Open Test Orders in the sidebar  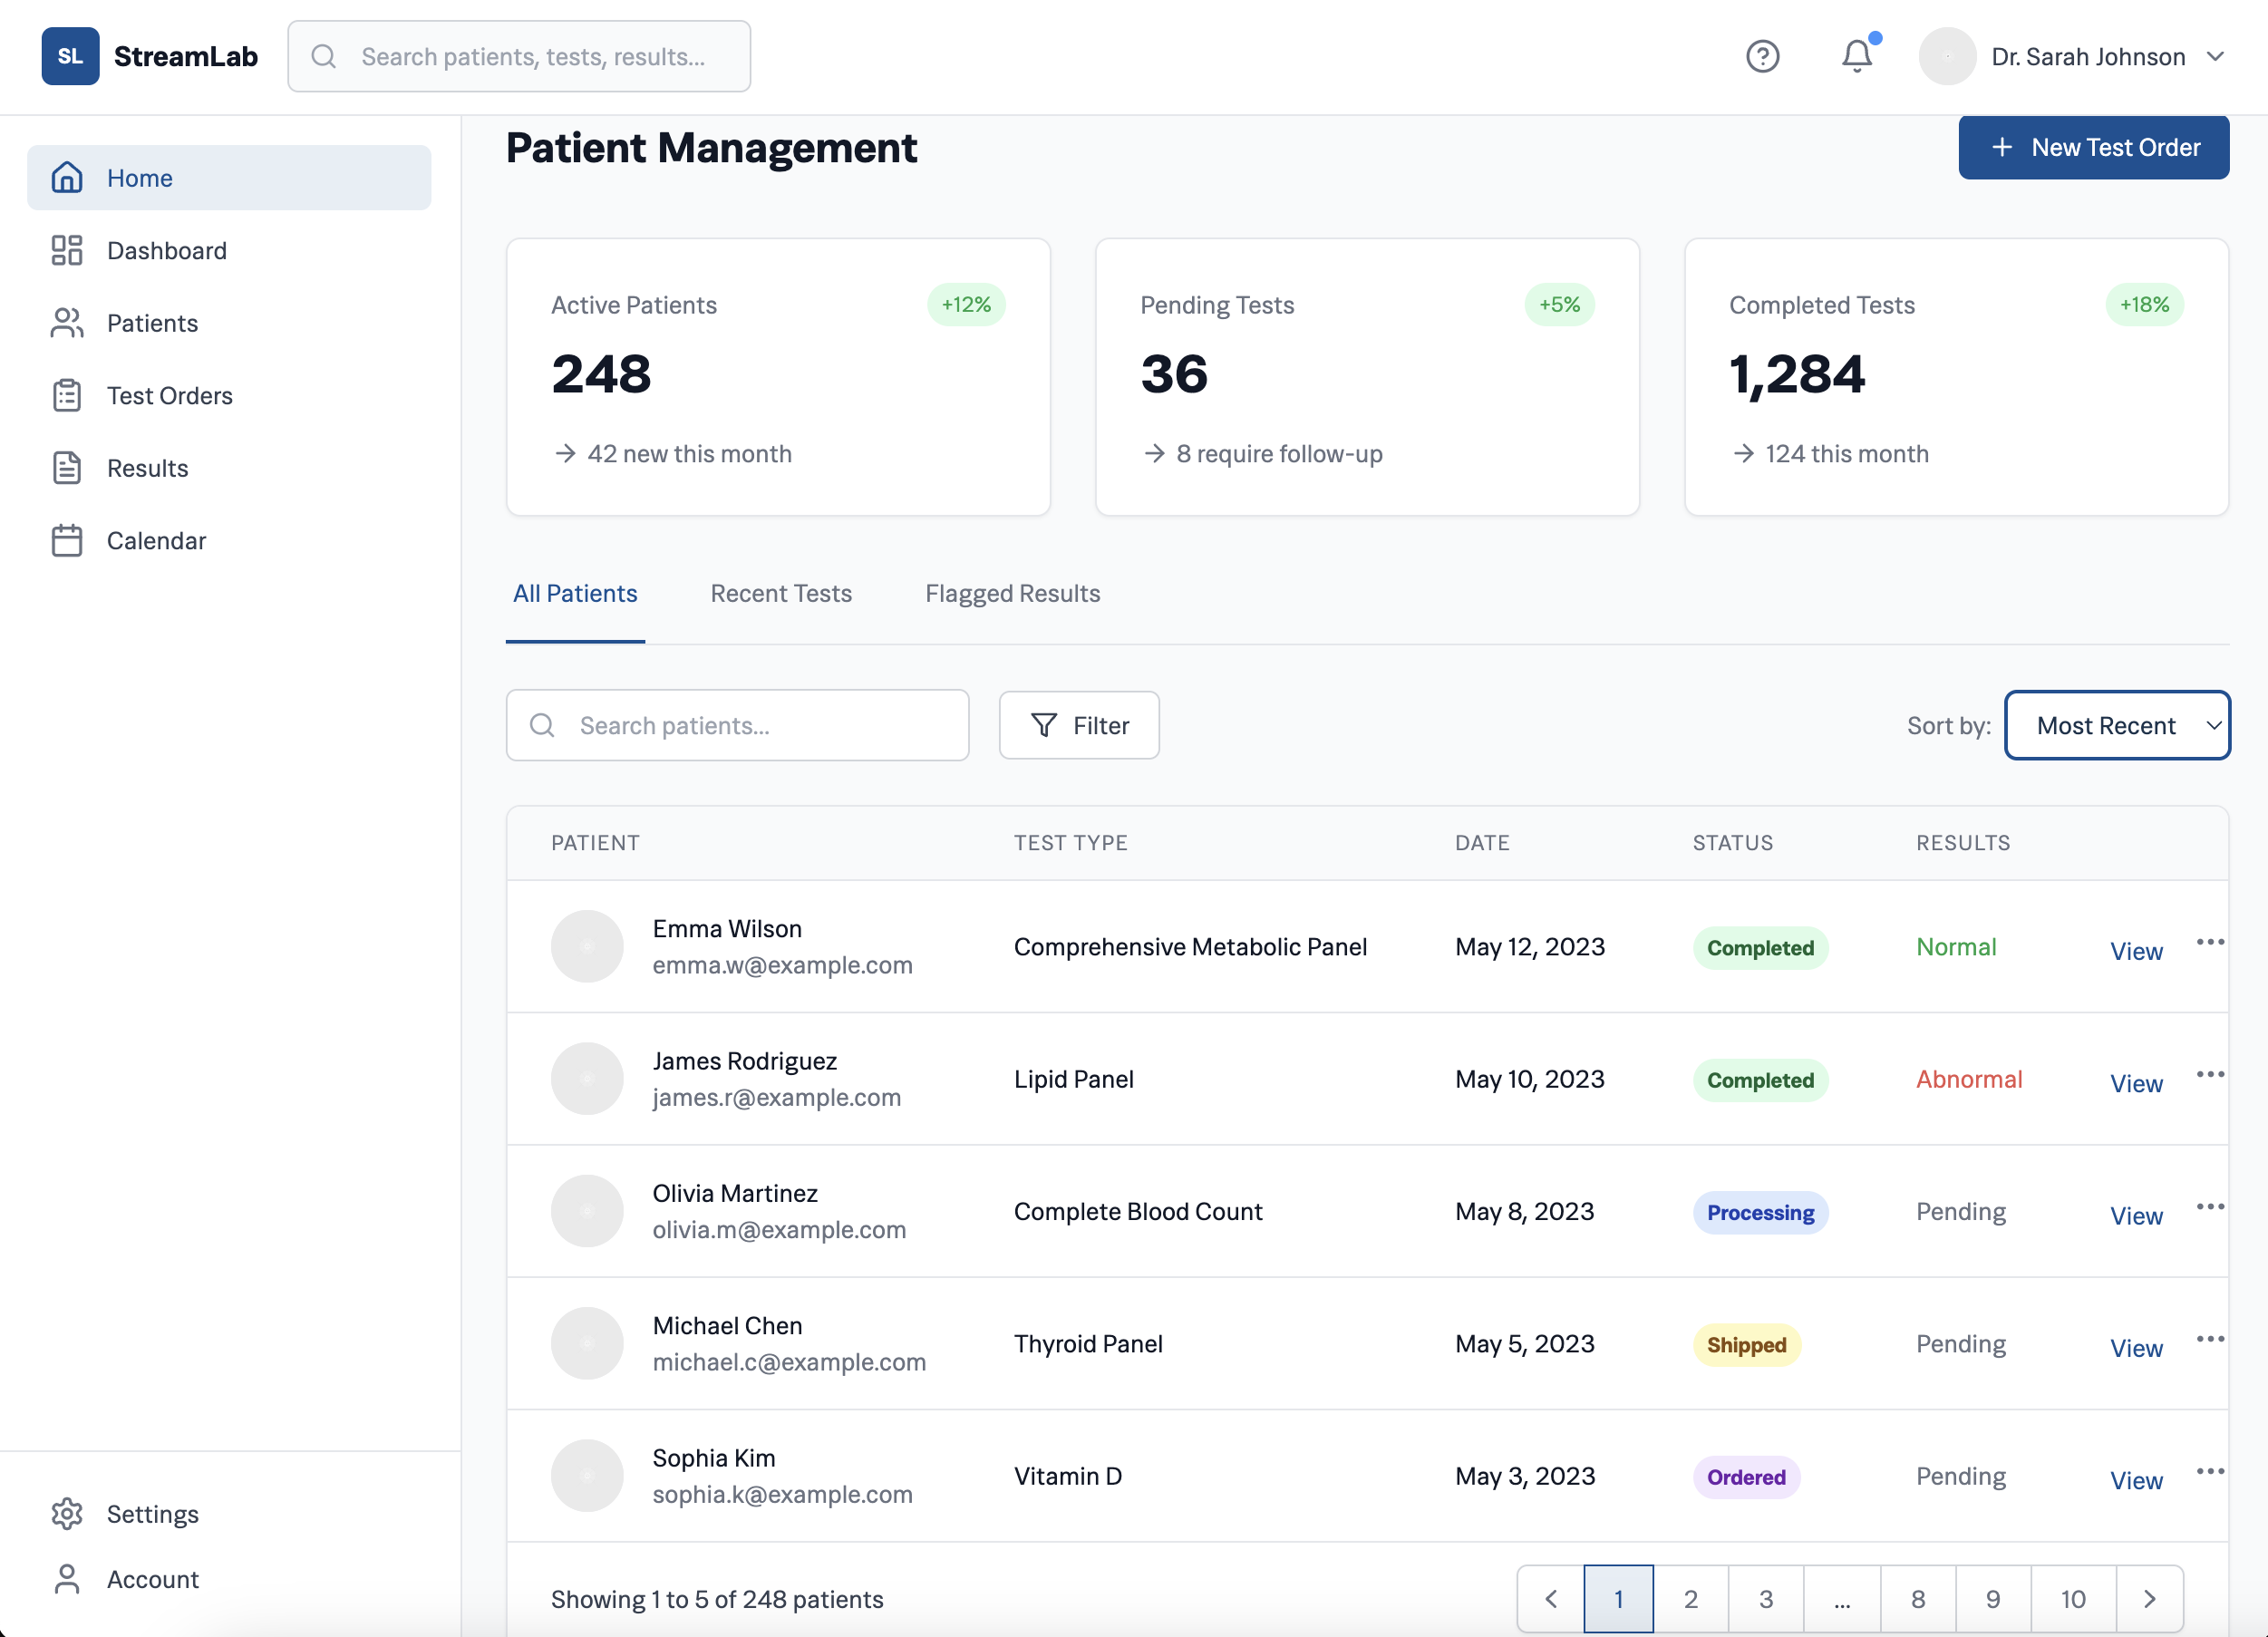[169, 395]
